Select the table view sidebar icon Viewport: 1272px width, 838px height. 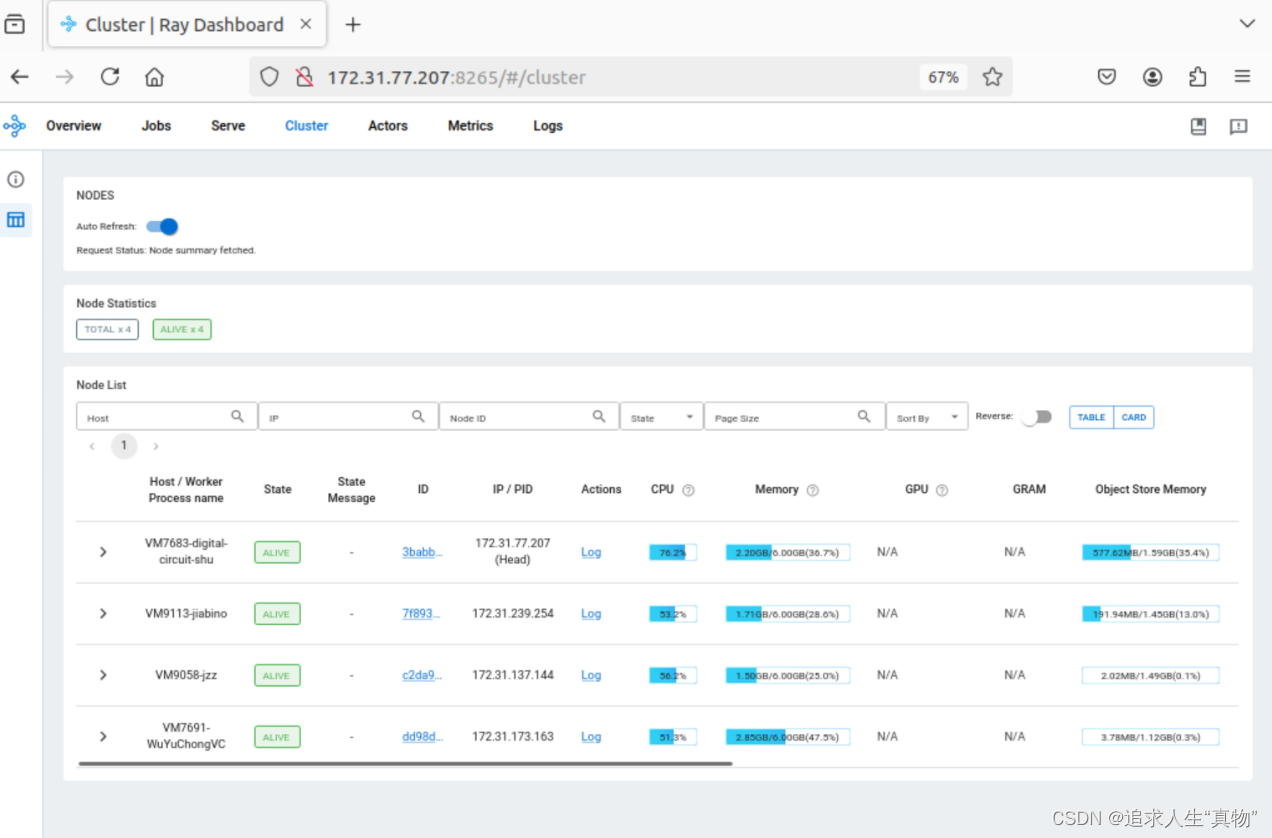(x=16, y=219)
